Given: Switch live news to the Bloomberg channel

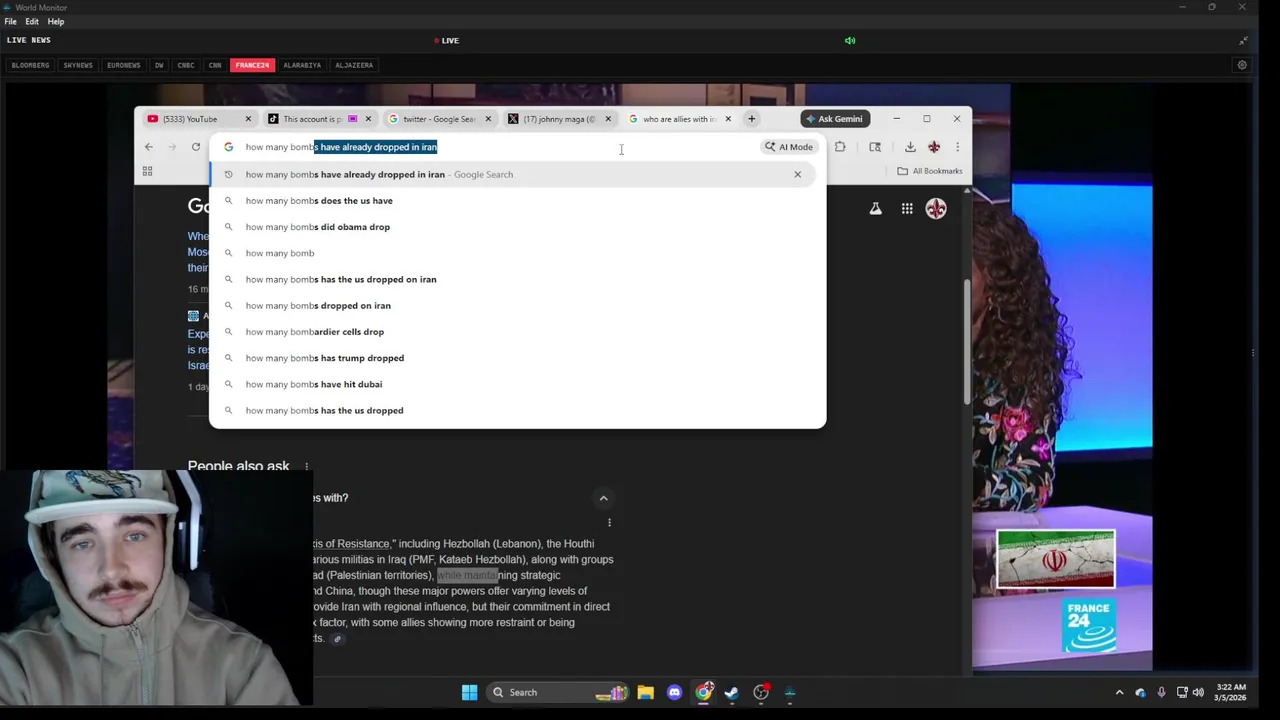Looking at the screenshot, I should (30, 65).
